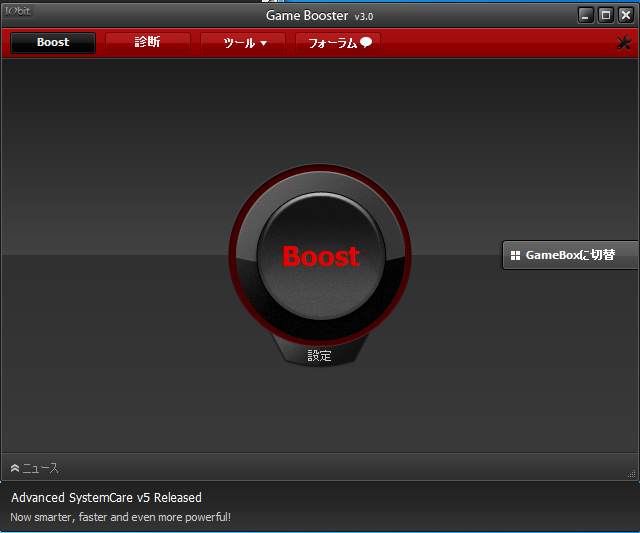Open the ツール dropdown menu
The height and width of the screenshot is (533, 640).
(x=243, y=42)
